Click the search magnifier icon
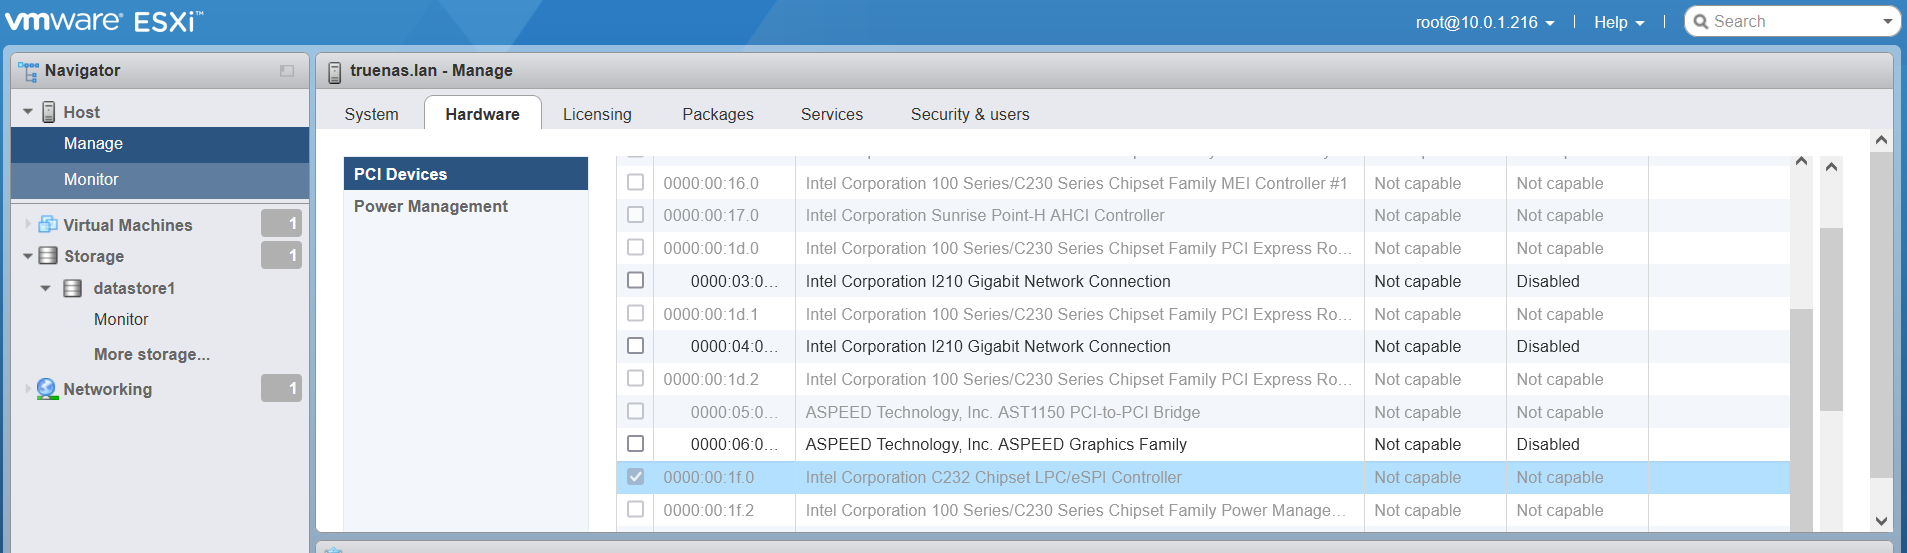The image size is (1907, 553). pos(1701,22)
